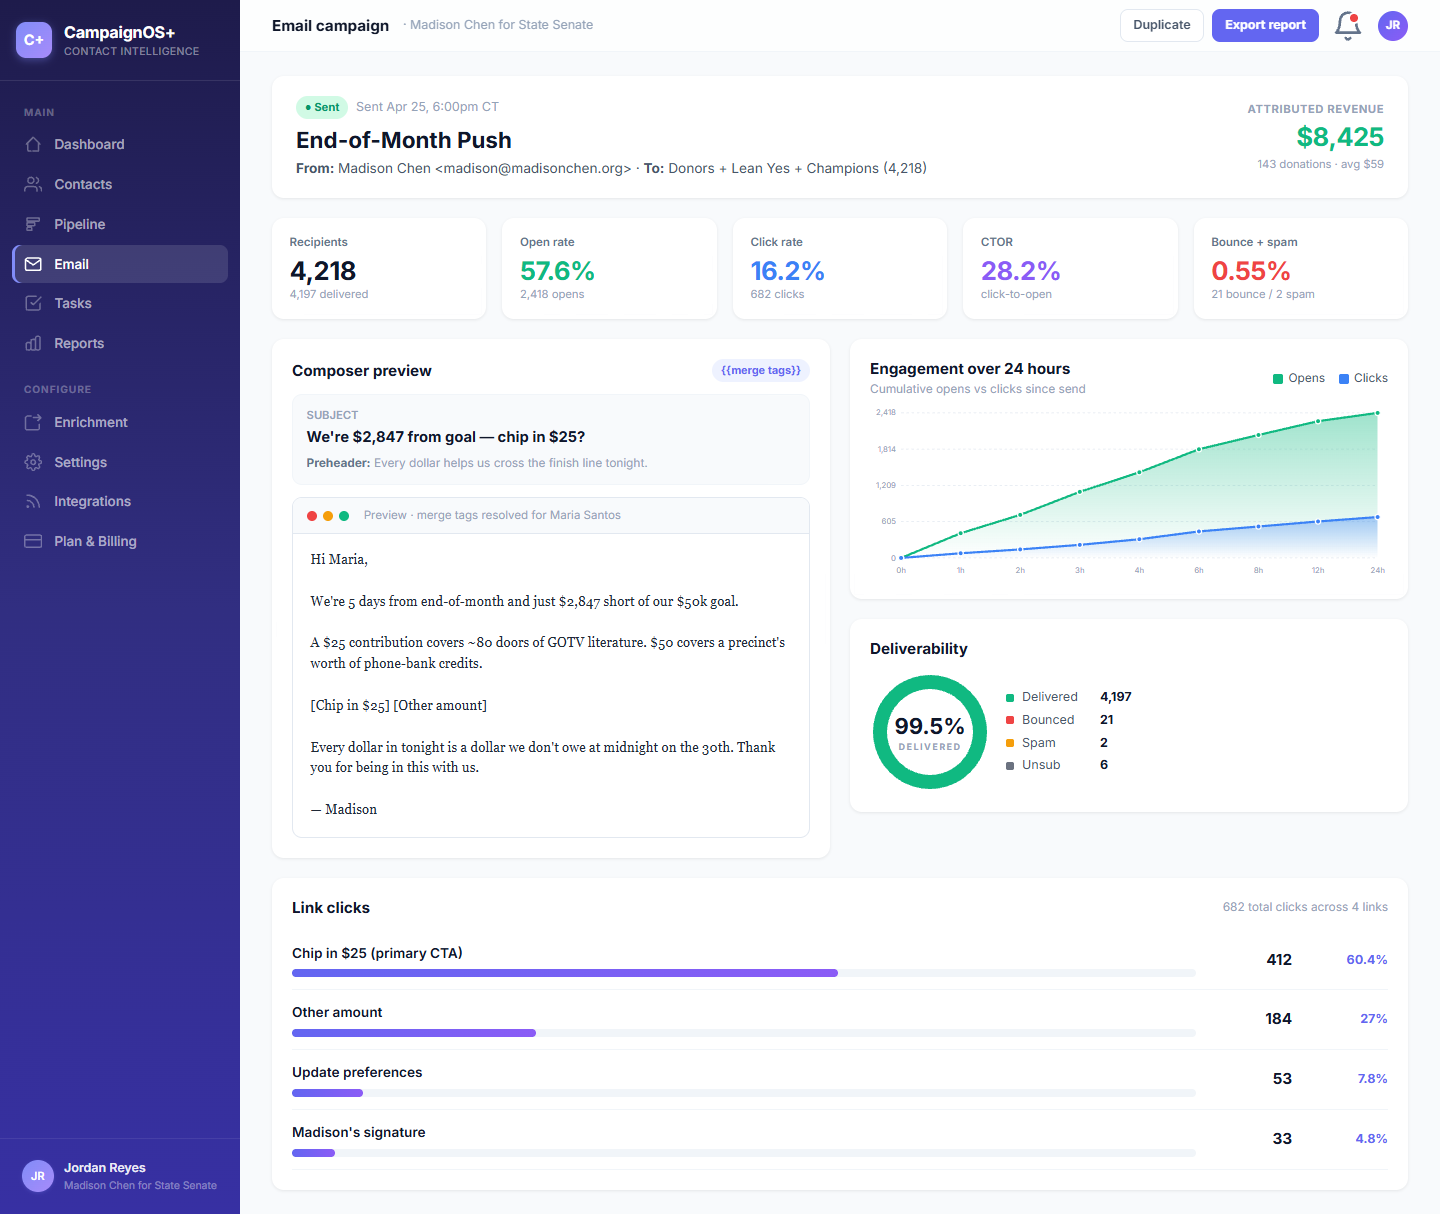Click Madison's signature link row
Screen dimensions: 1440x1214
[x=840, y=1140]
